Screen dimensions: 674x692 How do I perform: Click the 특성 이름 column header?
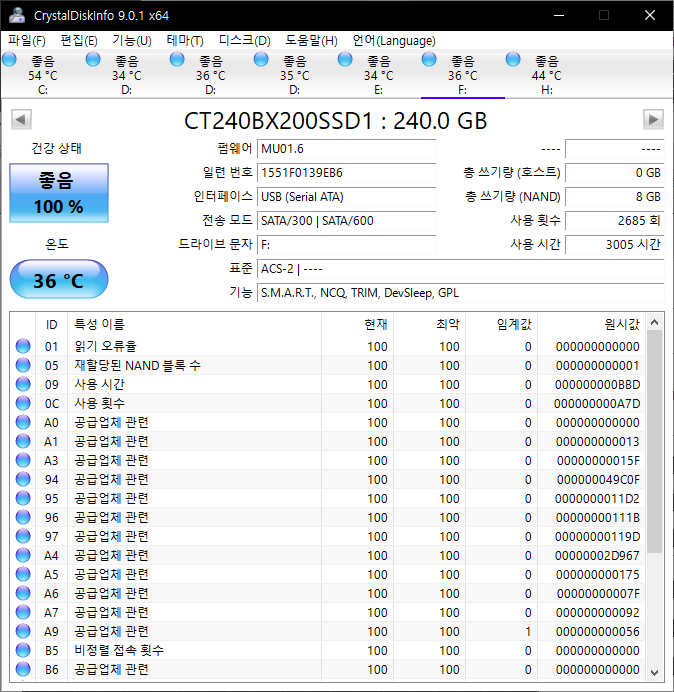[x=194, y=324]
